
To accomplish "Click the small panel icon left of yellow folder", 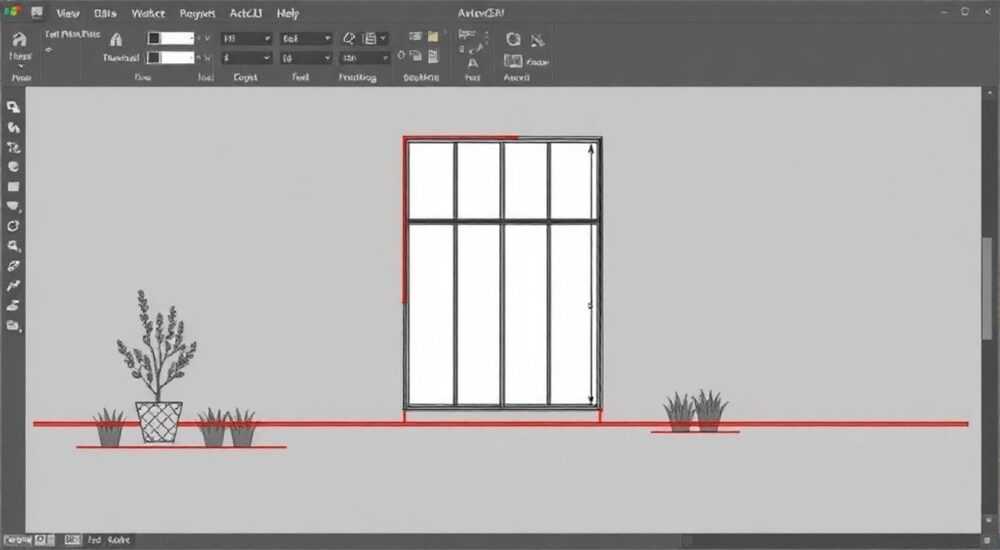I will pos(415,36).
